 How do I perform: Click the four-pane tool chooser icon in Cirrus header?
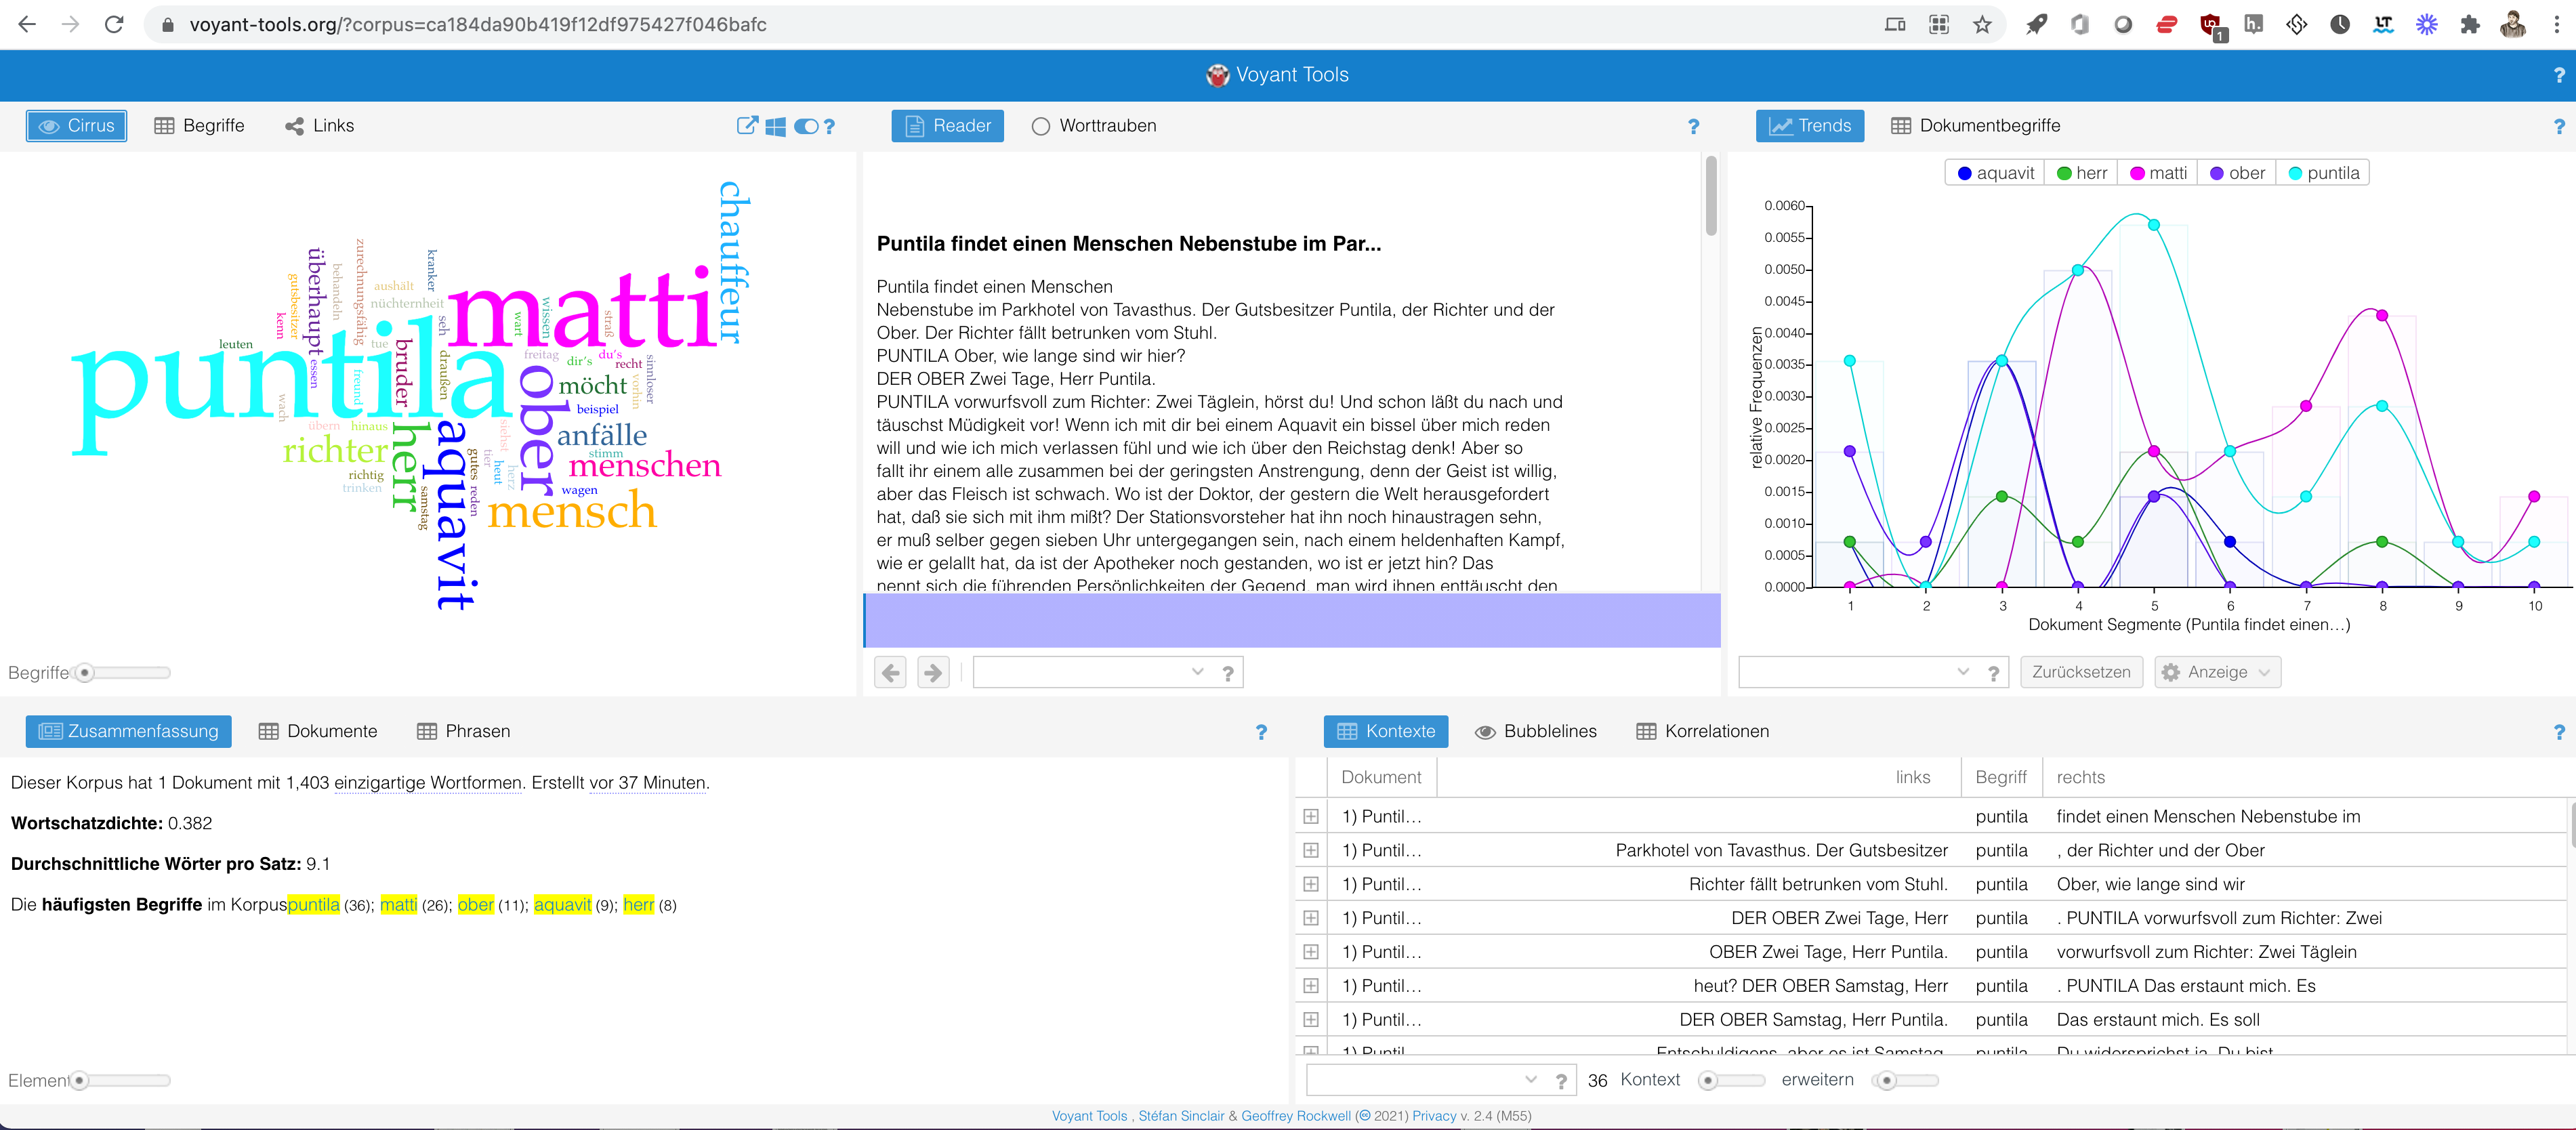(775, 126)
